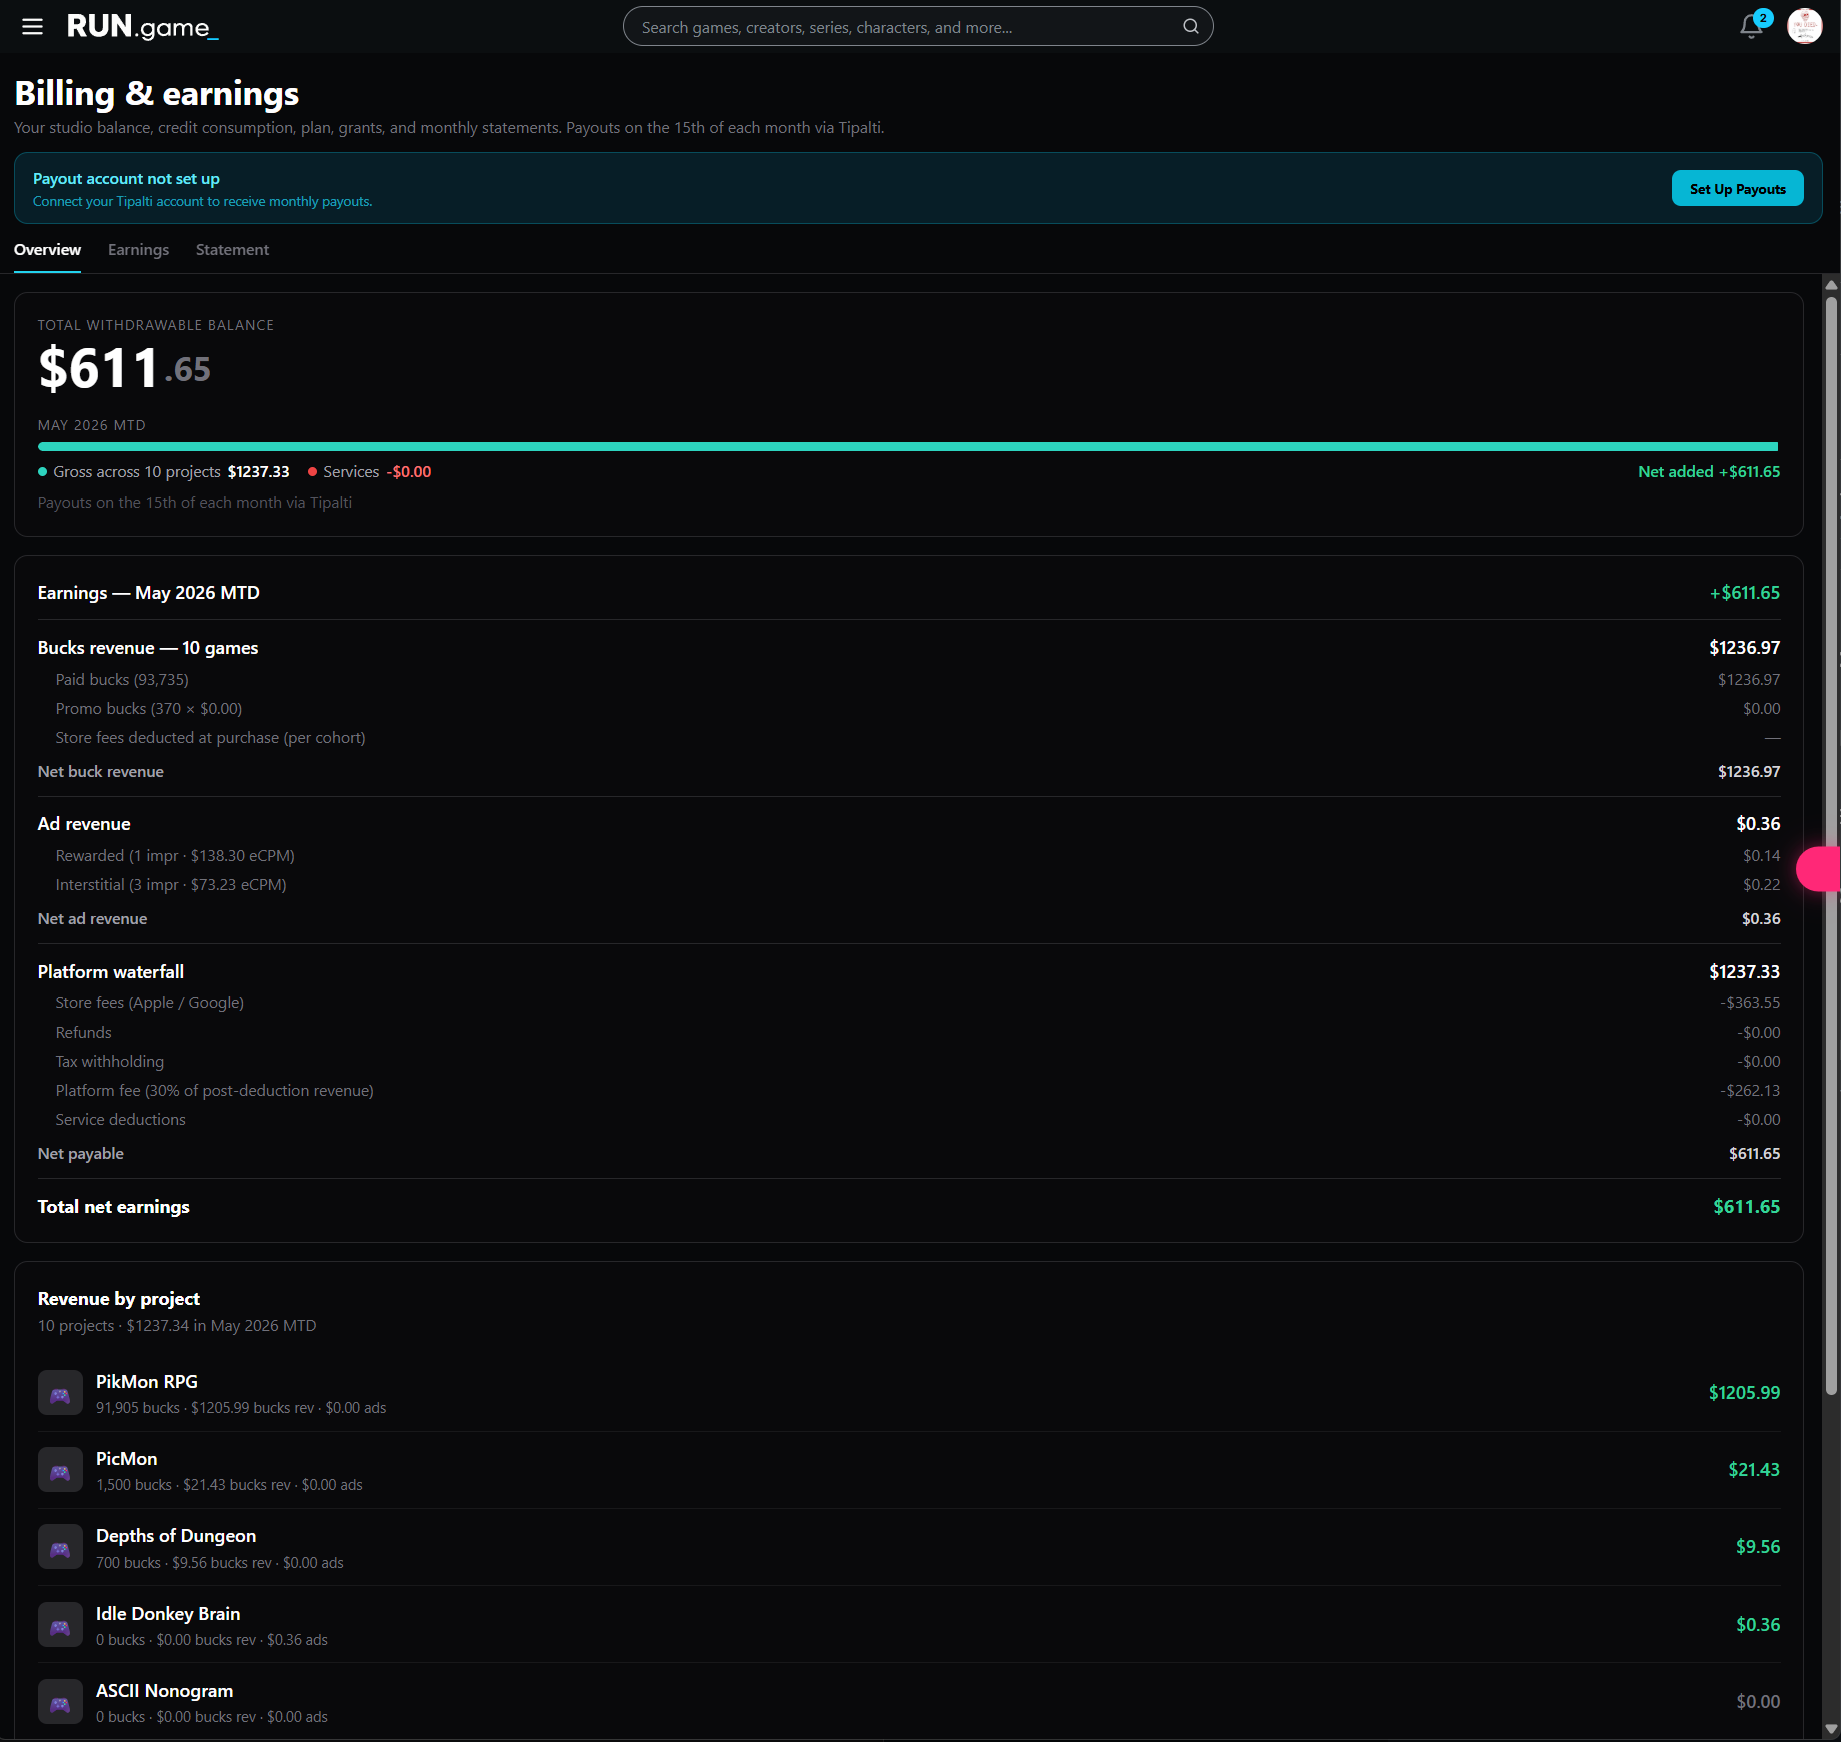
Task: Click the Depths of Dungeon game icon
Action: 60,1548
